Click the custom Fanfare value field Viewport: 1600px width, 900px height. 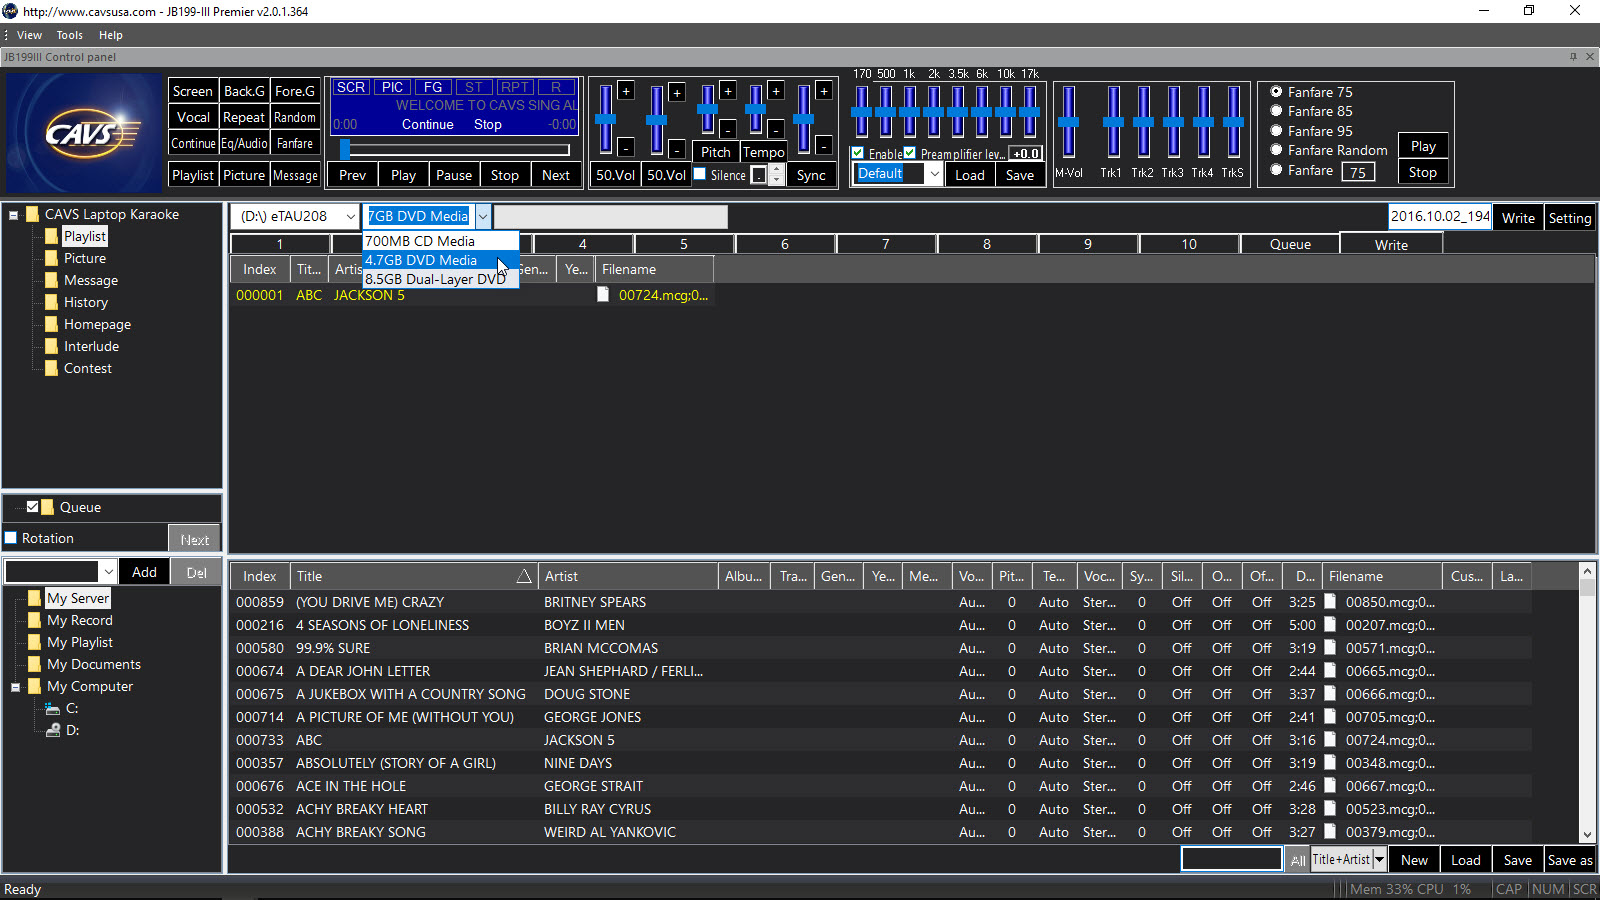click(x=1358, y=172)
